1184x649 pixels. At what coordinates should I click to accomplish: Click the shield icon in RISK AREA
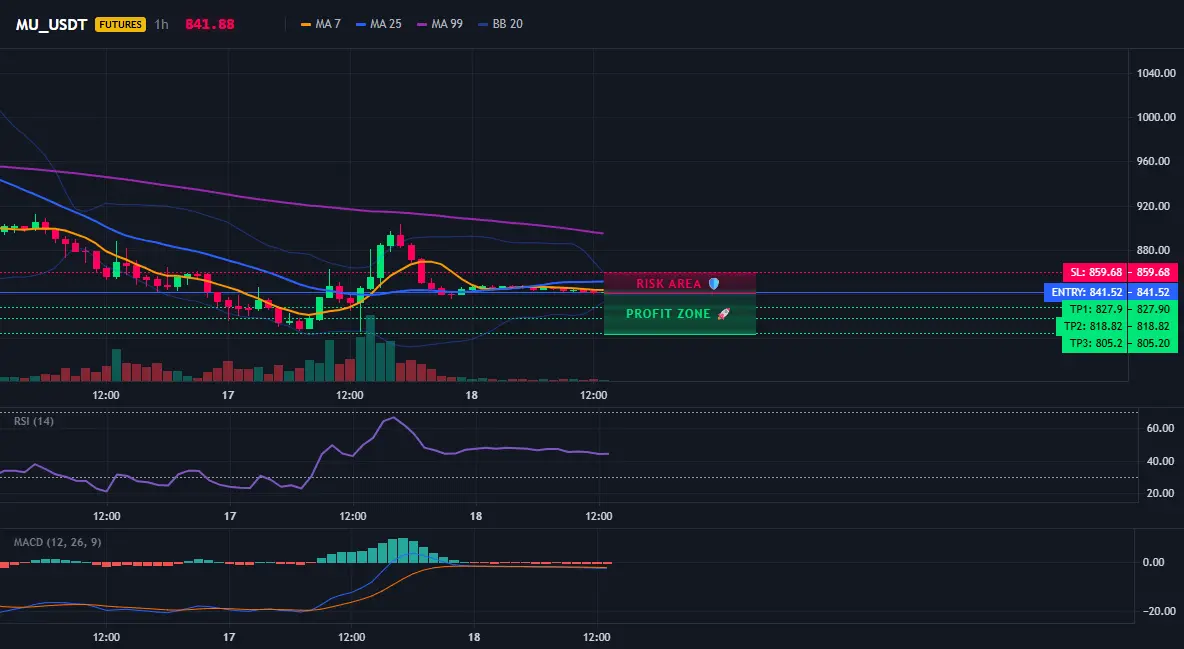714,283
